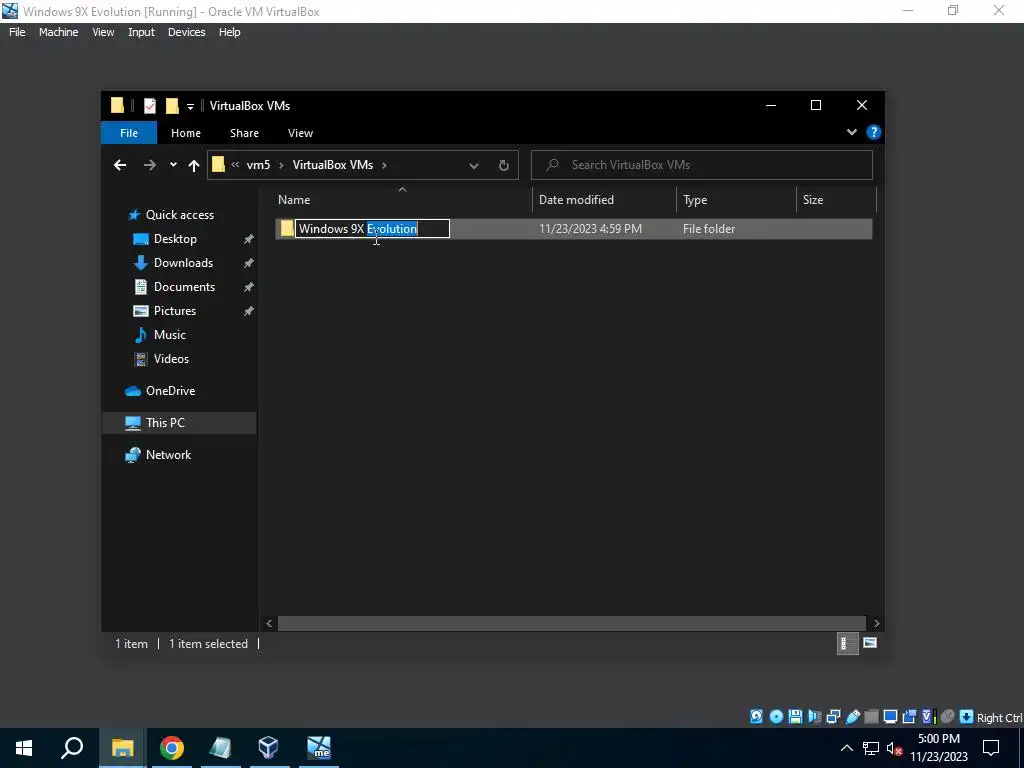Click the Properties checkmark icon in Explorer quick toolbar
Viewport: 1024px width, 768px height.
[x=150, y=106]
